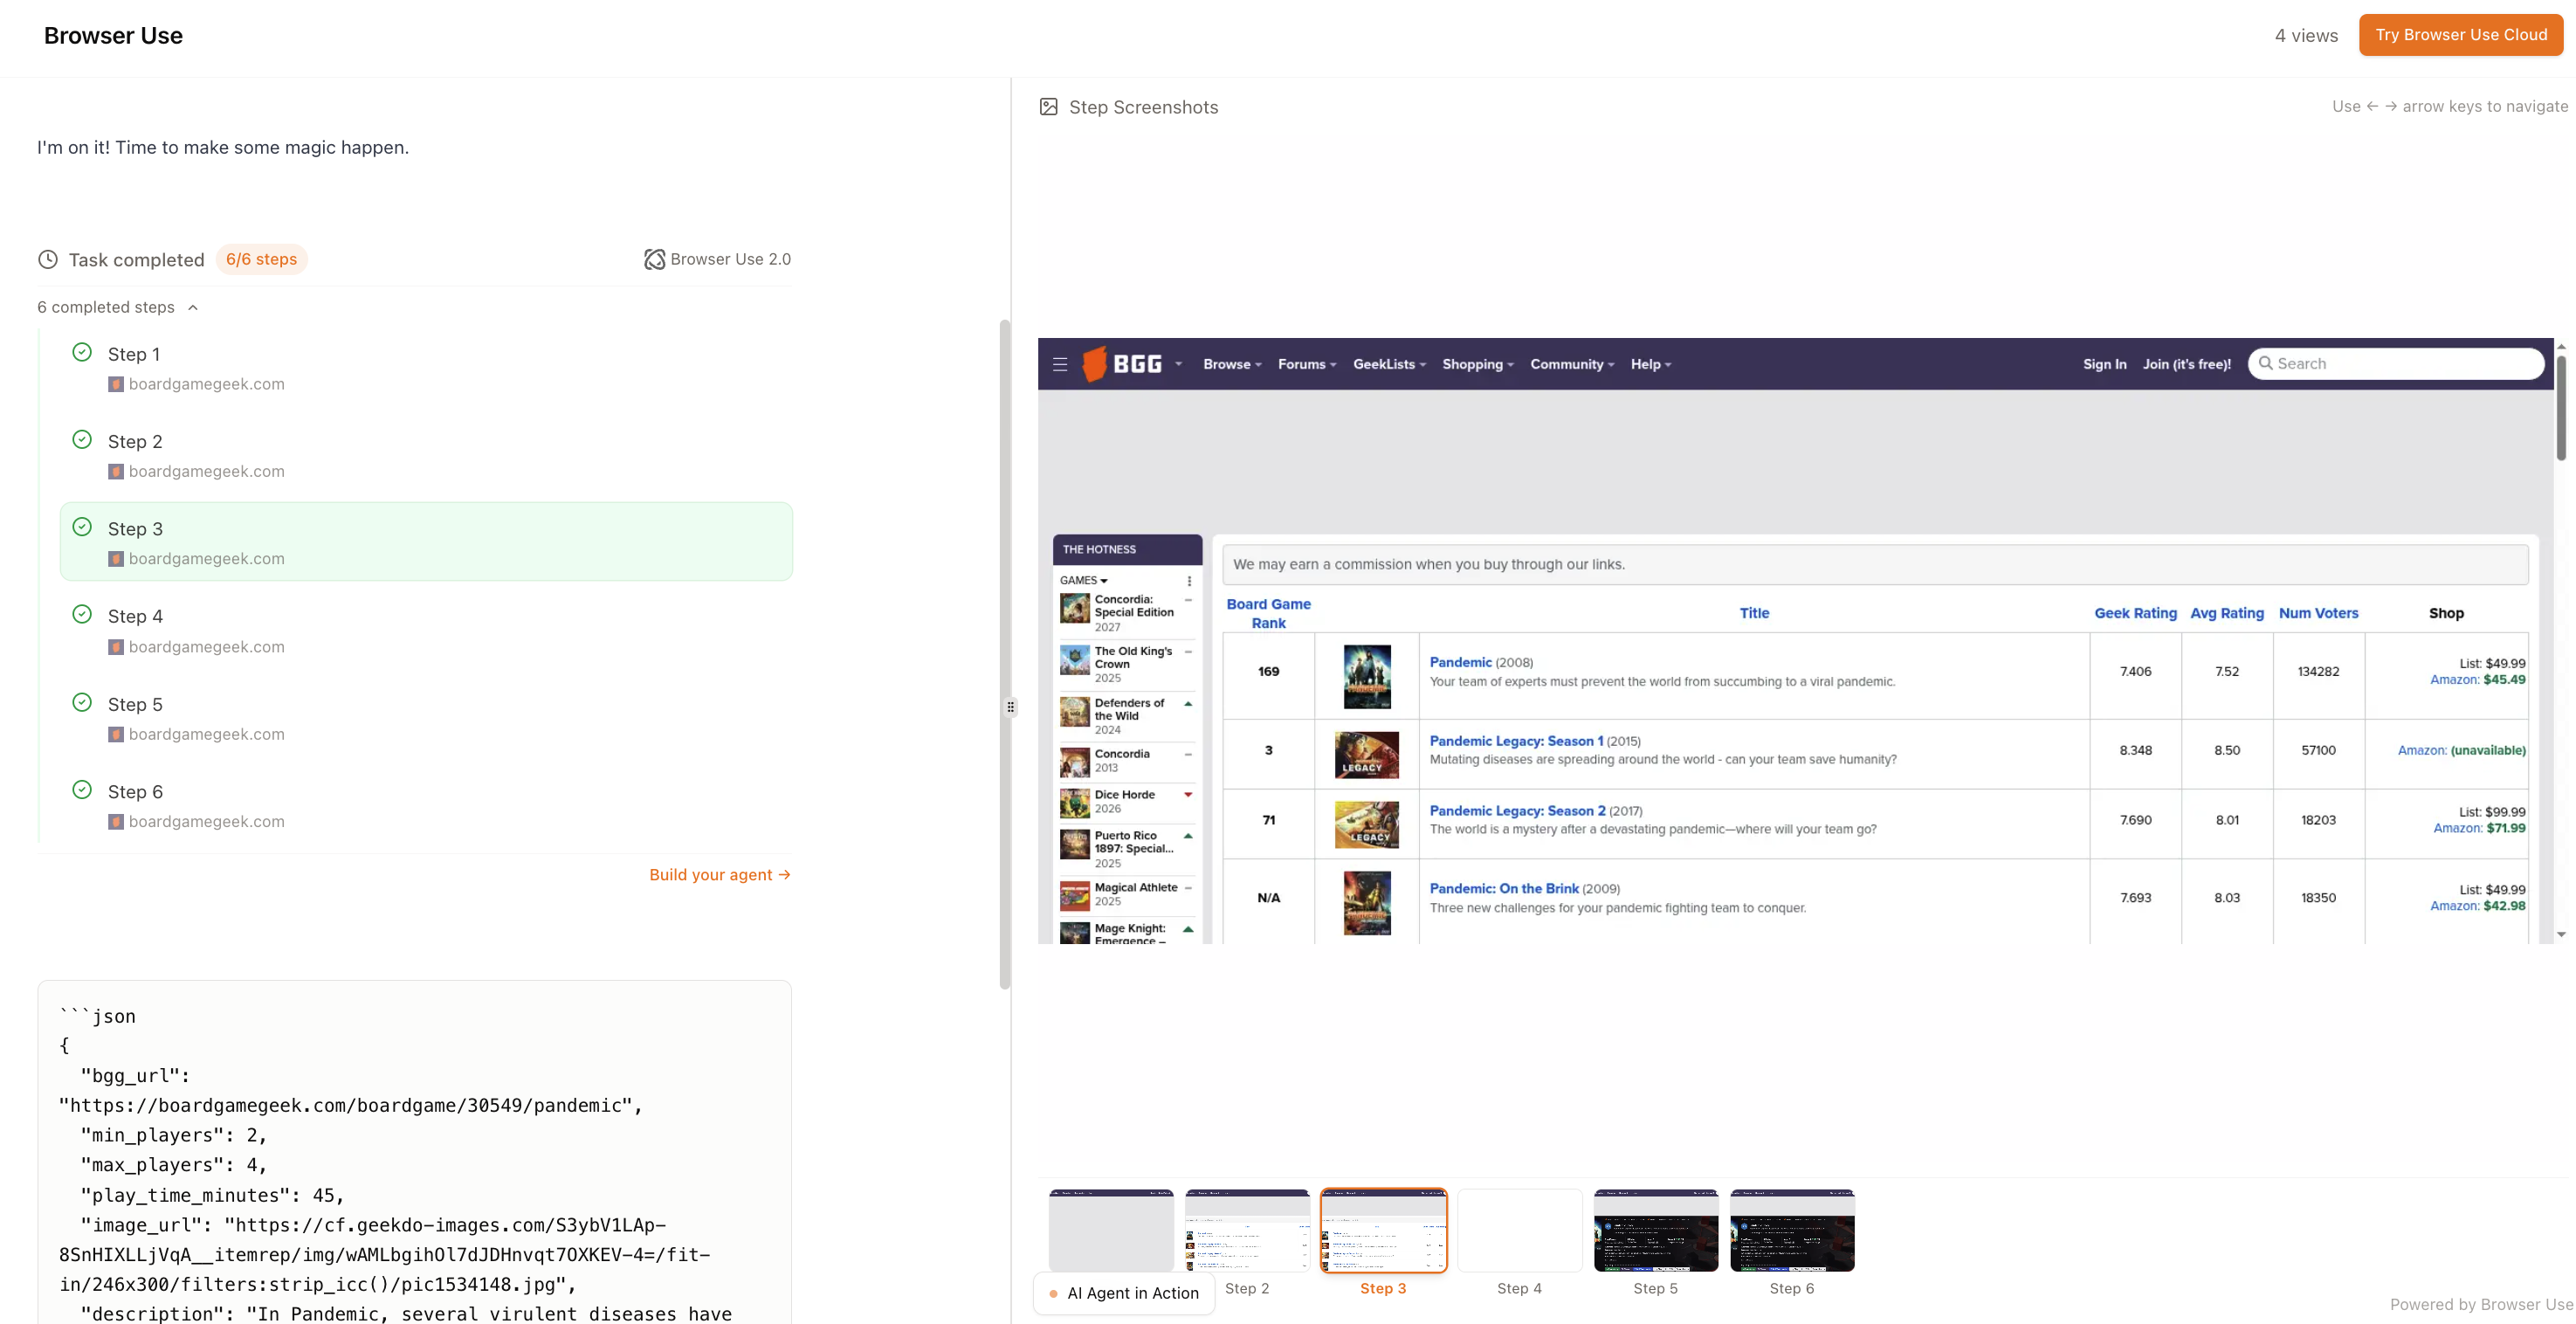Viewport: 2576px width, 1324px height.
Task: Click the Task completed clock icon
Action: (47, 259)
